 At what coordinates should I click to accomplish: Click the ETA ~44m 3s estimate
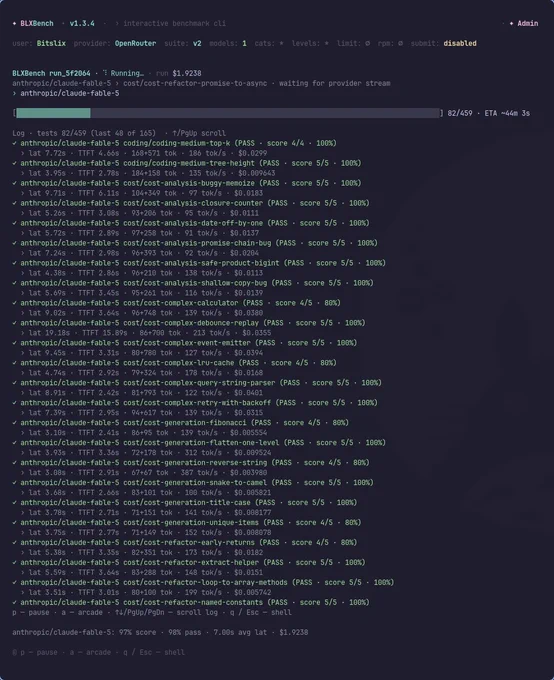507,113
